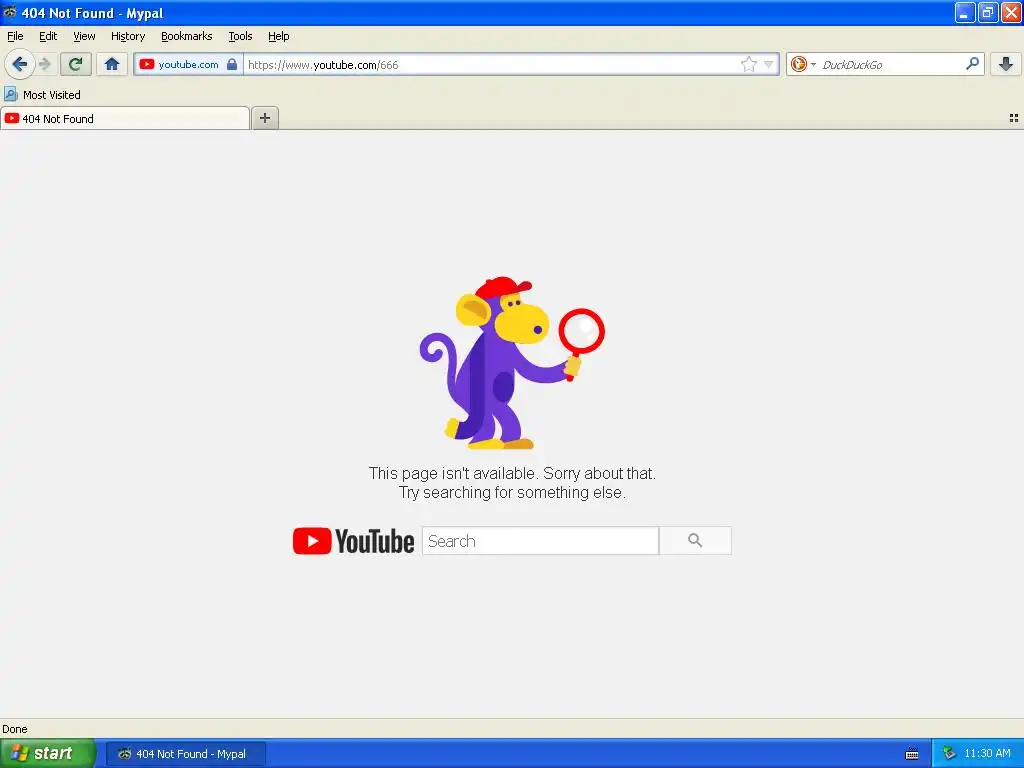This screenshot has width=1024, height=768.
Task: Open the Edit menu
Action: 48,36
